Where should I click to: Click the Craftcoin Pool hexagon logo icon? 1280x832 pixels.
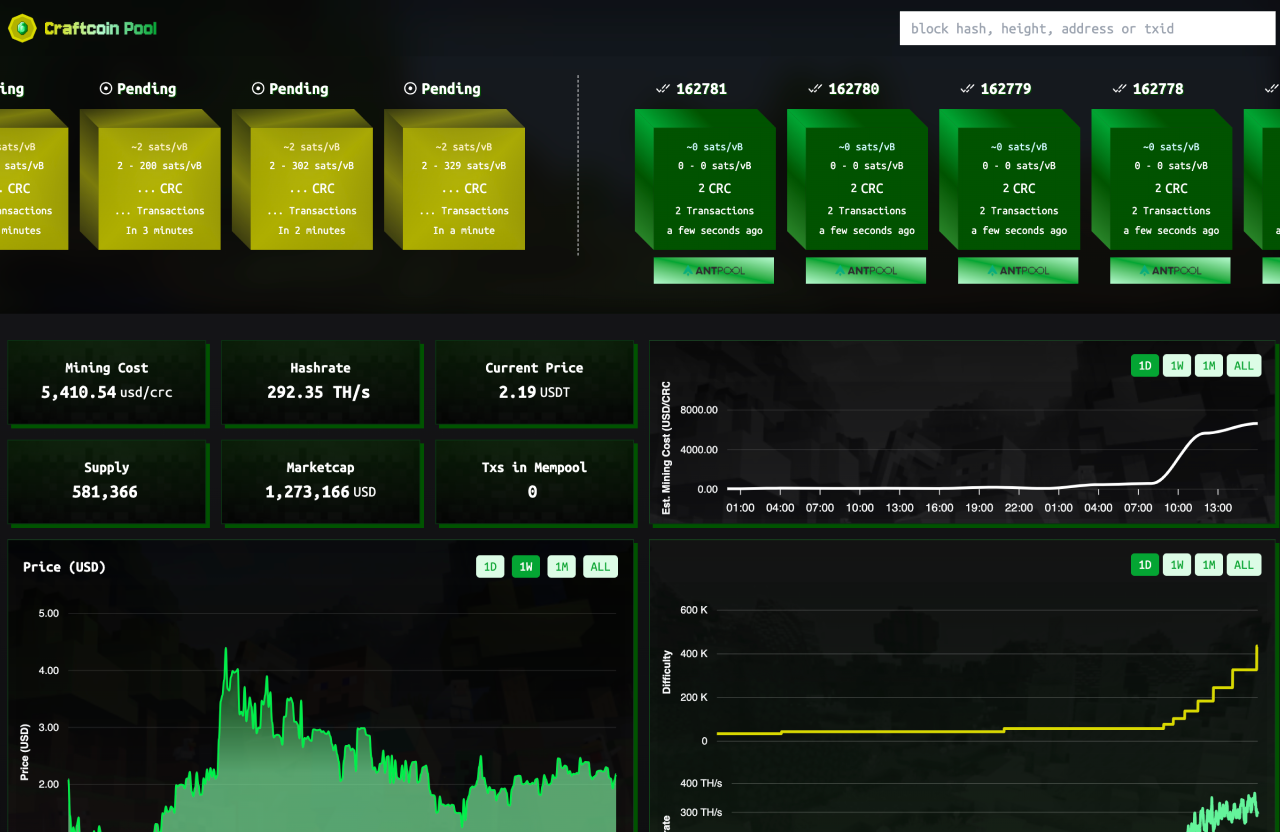pyautogui.click(x=23, y=28)
